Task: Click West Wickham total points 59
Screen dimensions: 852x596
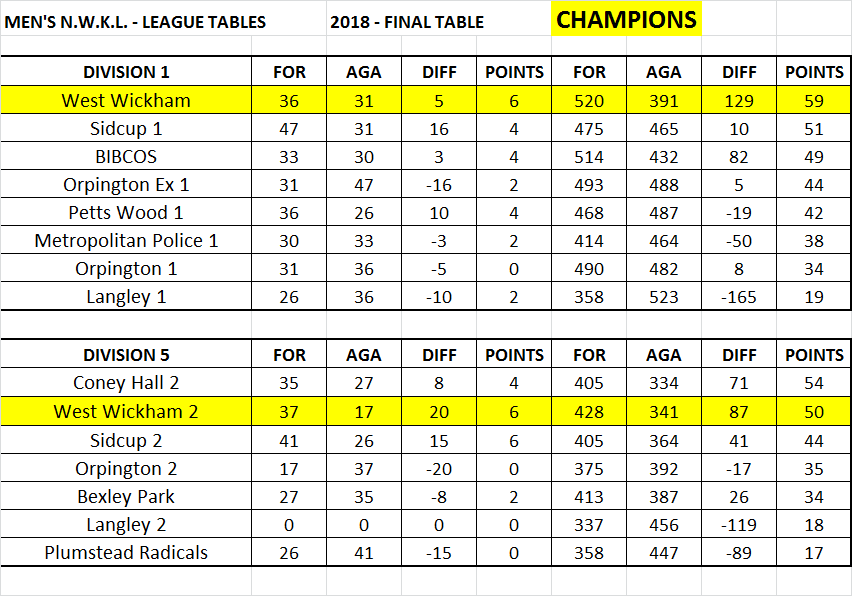Action: (814, 100)
